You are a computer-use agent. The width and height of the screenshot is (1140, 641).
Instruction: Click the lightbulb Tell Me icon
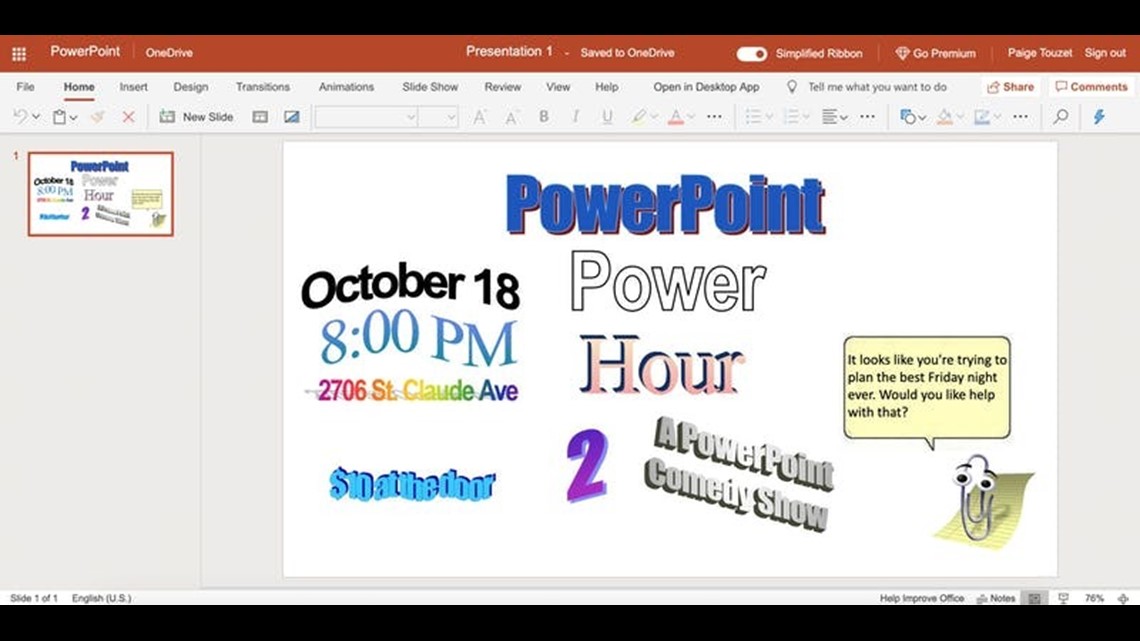coord(792,86)
